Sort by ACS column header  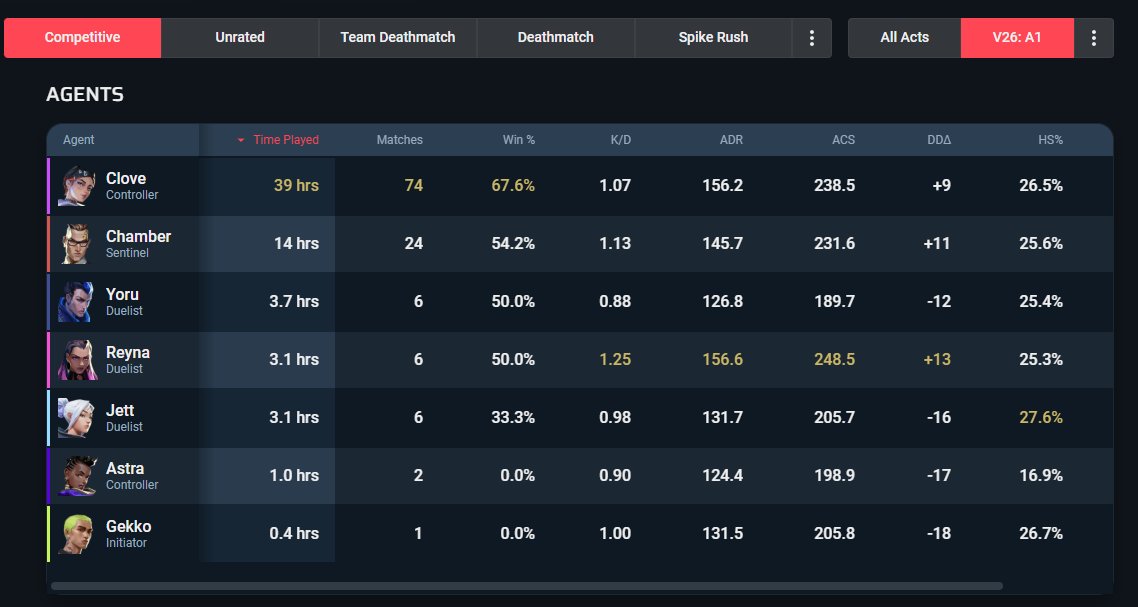(843, 140)
